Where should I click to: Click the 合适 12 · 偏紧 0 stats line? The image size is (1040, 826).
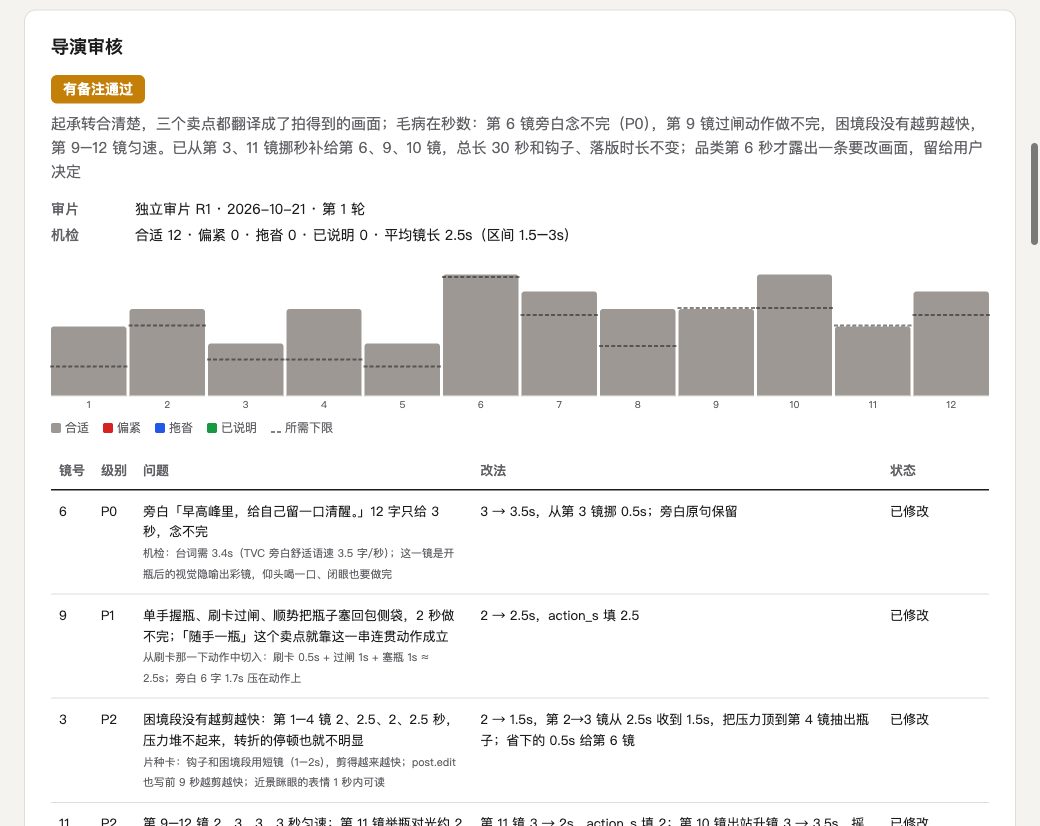tap(352, 235)
